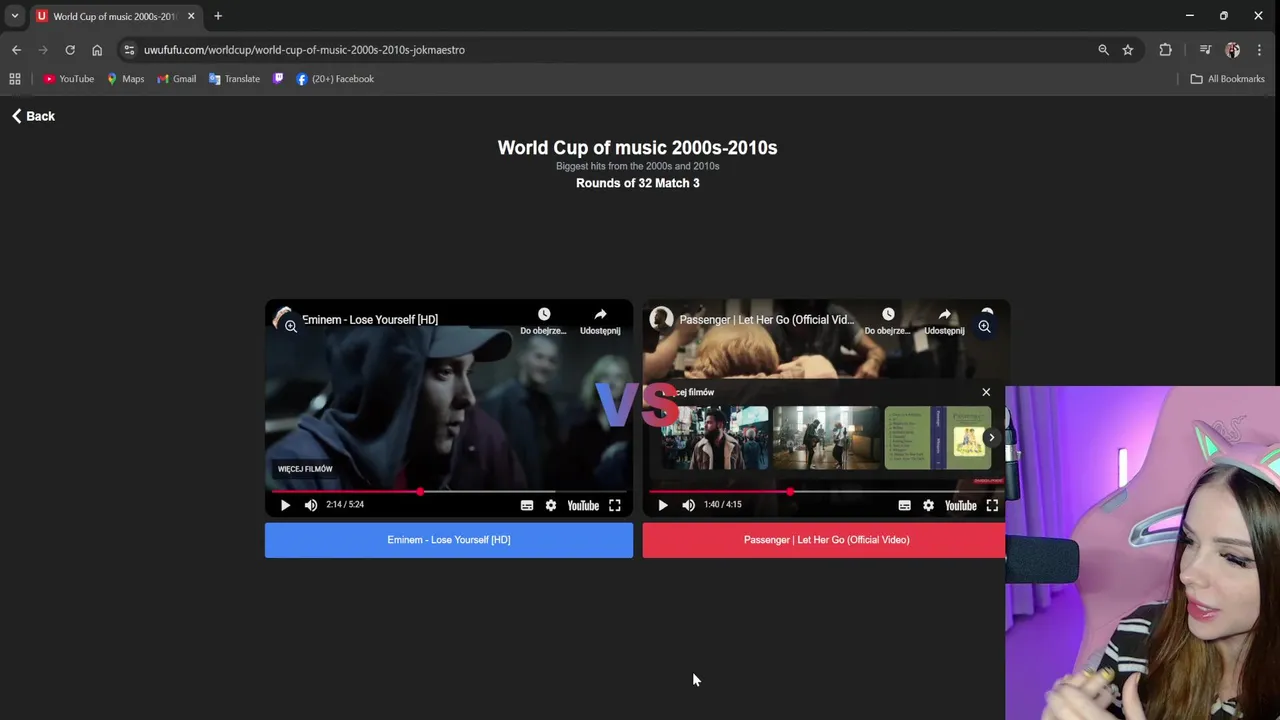Go Back to previous page

point(33,116)
